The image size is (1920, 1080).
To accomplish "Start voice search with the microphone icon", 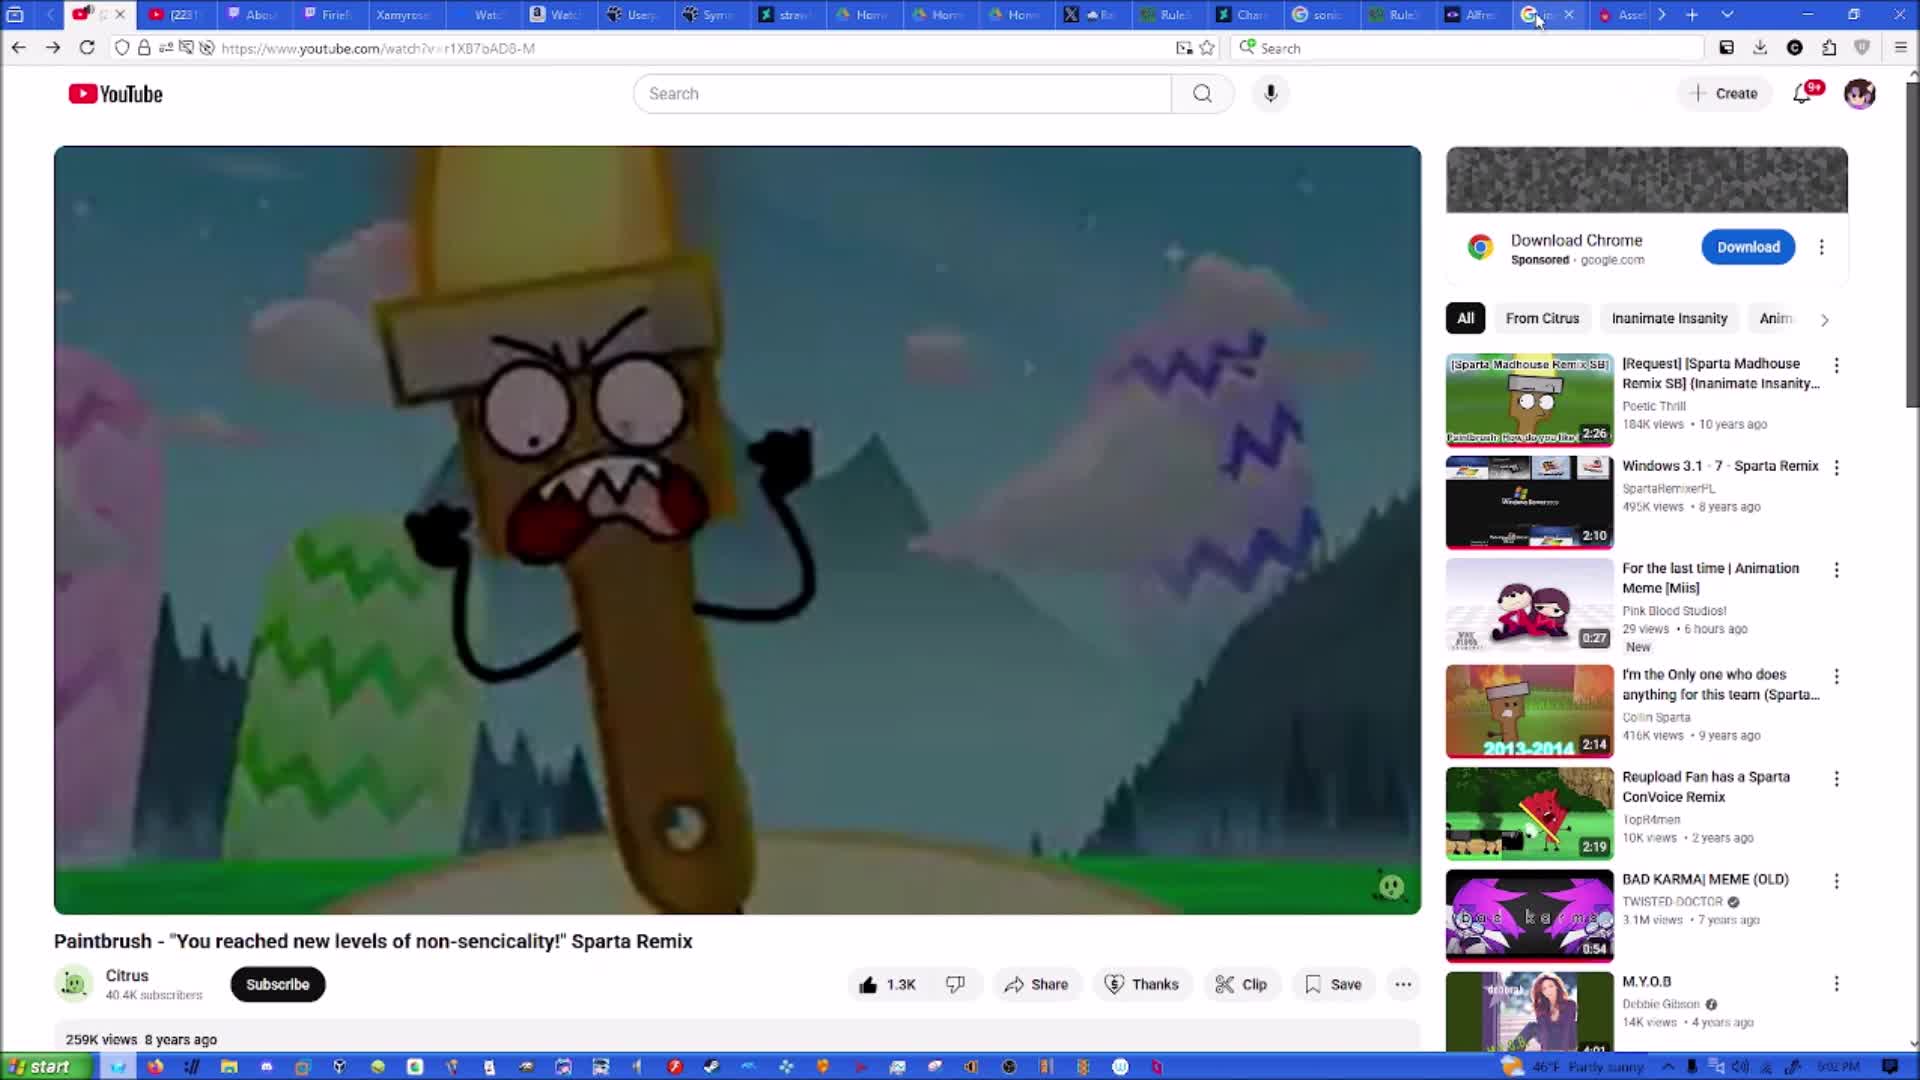I will (1270, 93).
